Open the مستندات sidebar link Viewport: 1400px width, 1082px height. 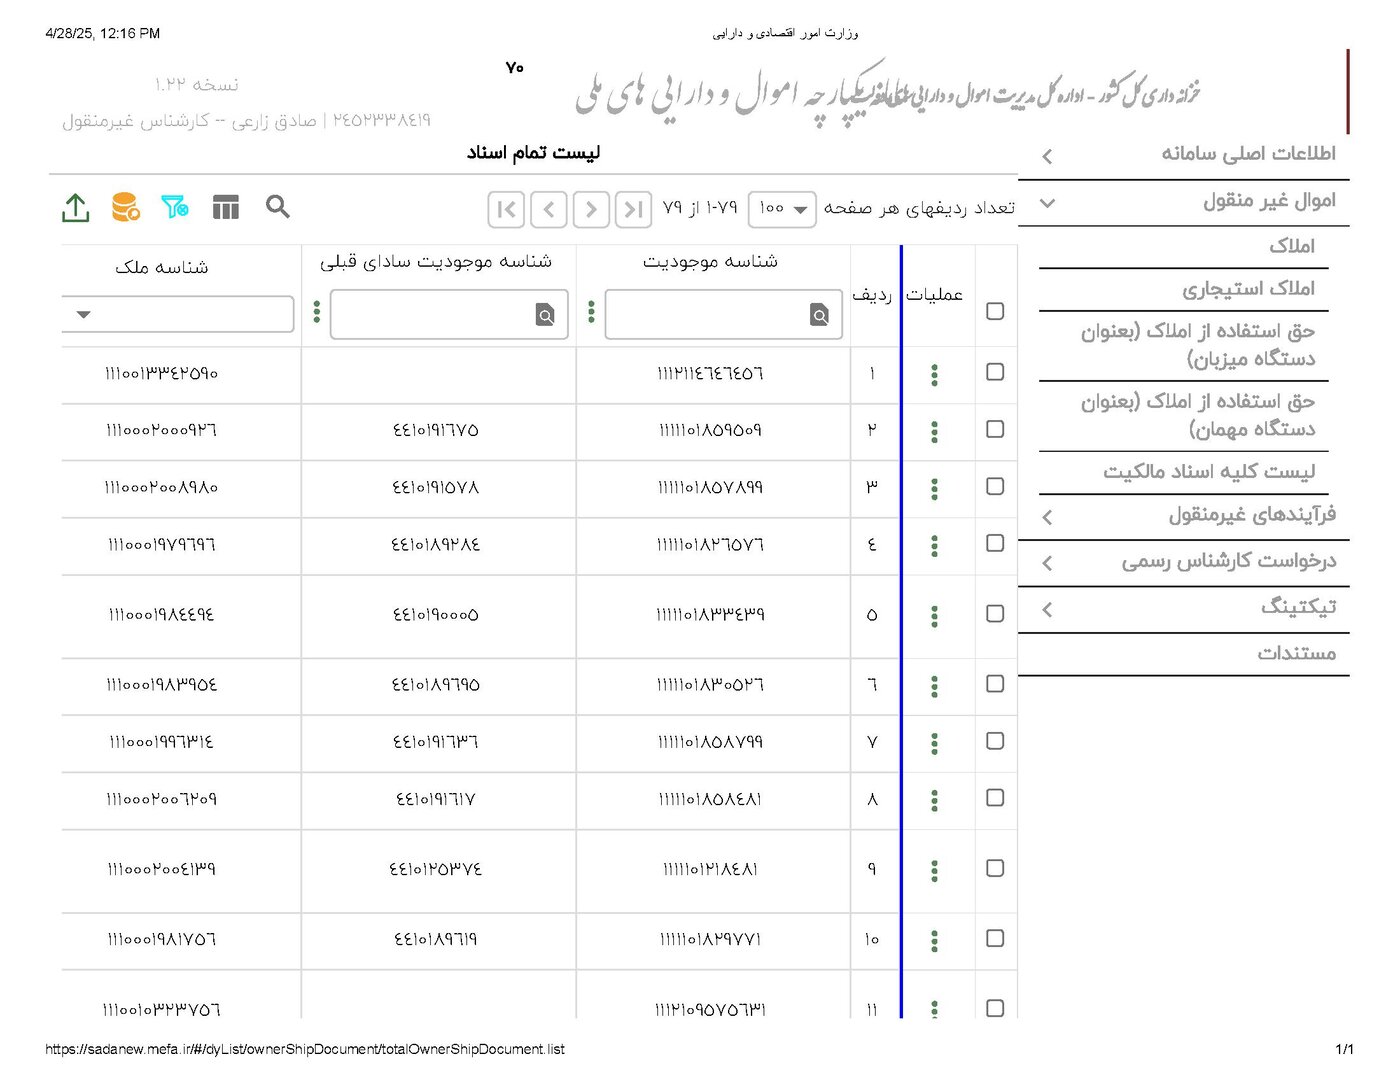(1296, 654)
